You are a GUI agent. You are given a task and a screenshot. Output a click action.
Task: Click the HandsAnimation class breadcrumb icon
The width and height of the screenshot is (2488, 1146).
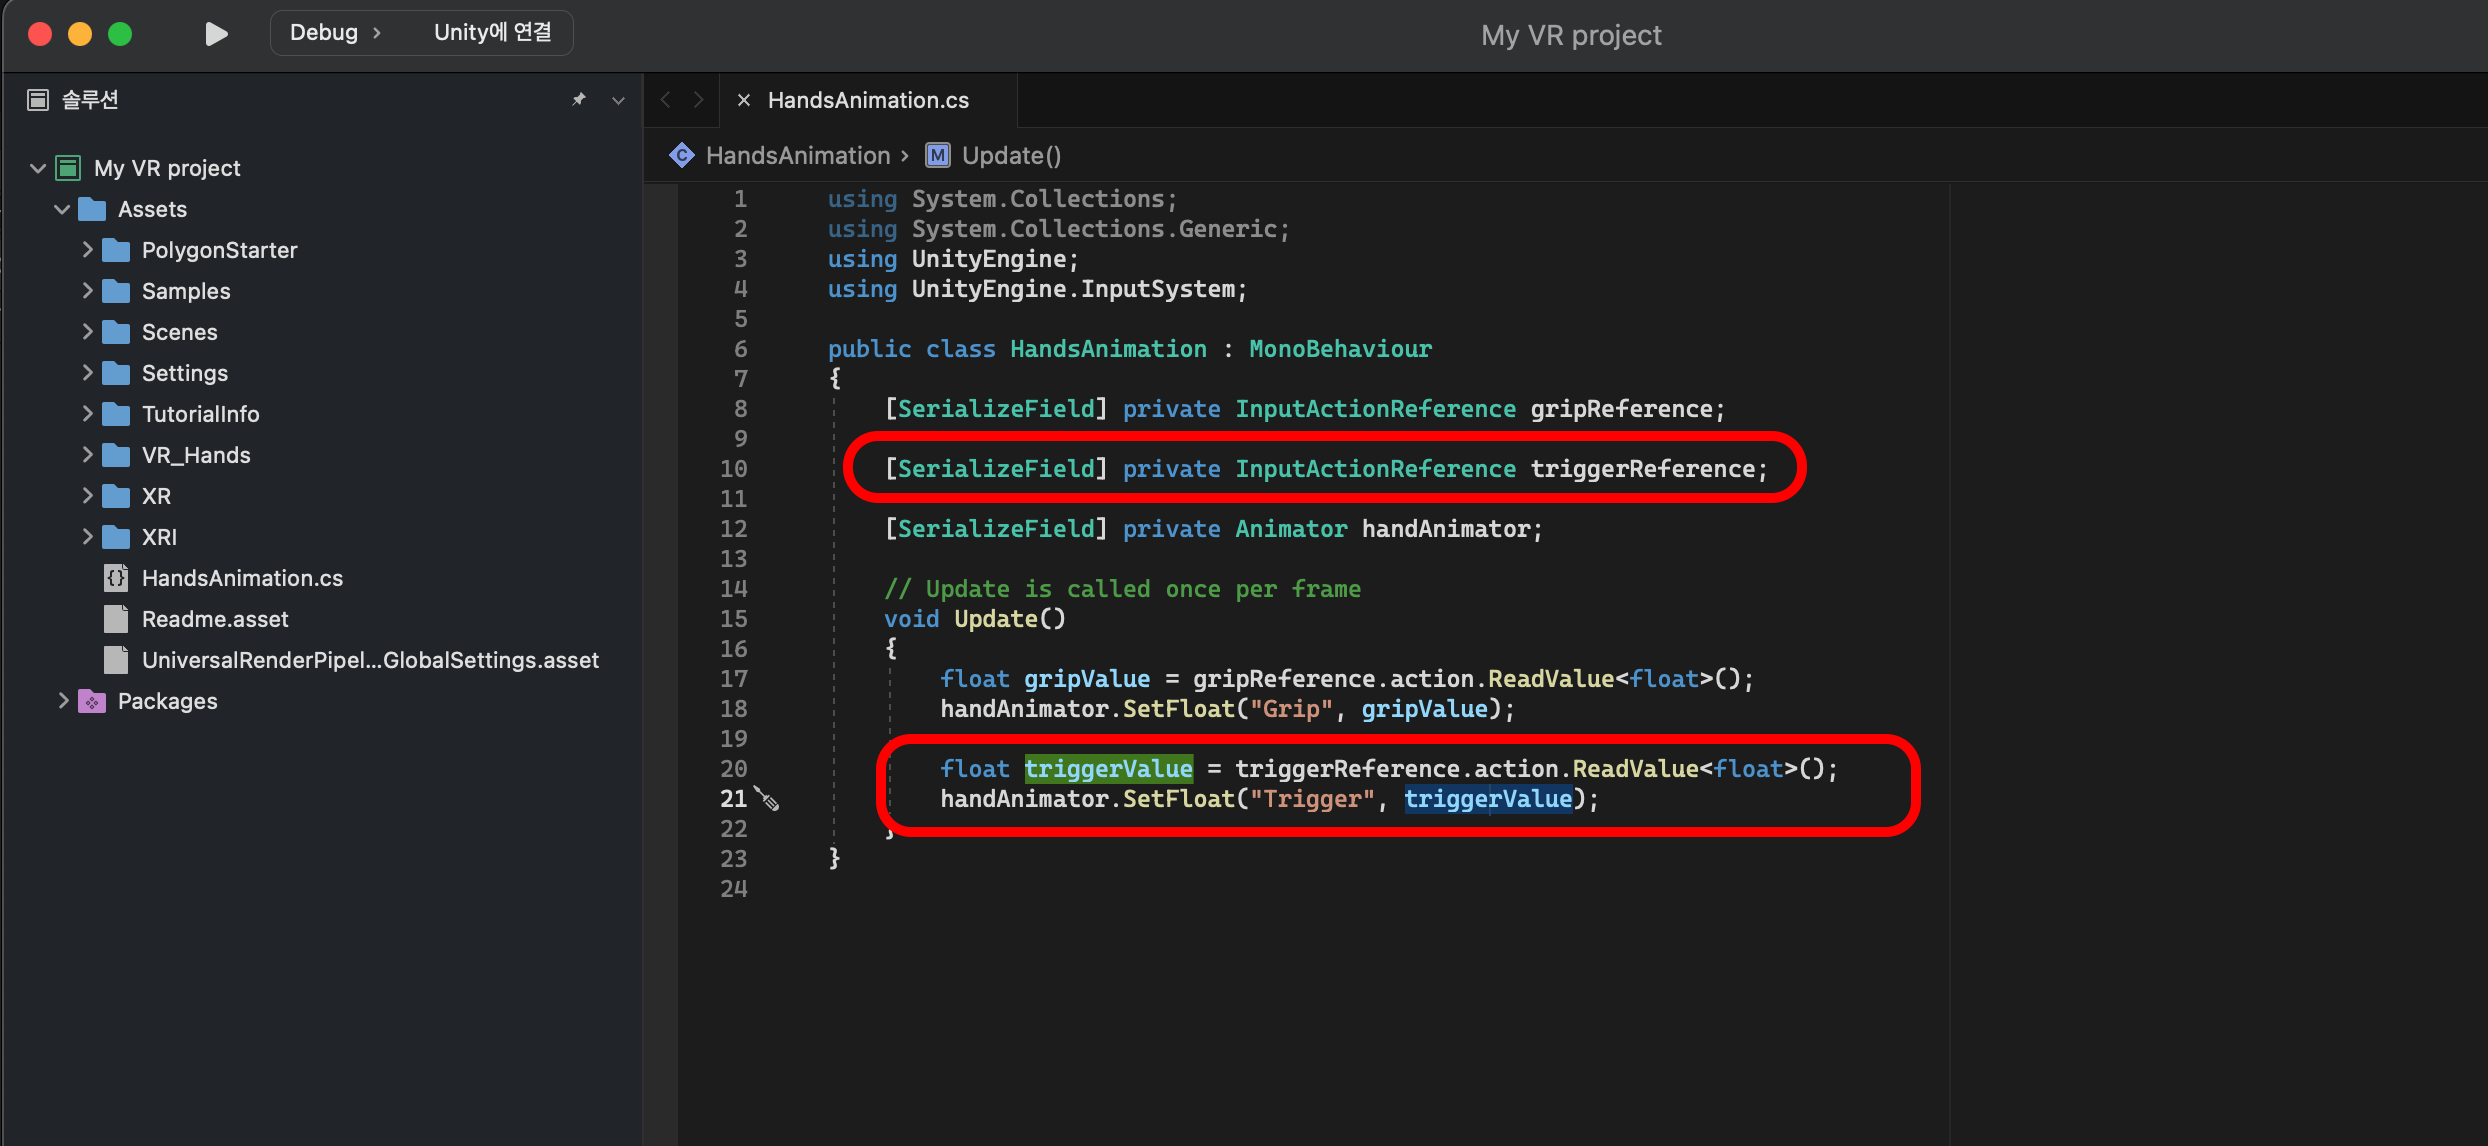pyautogui.click(x=682, y=155)
